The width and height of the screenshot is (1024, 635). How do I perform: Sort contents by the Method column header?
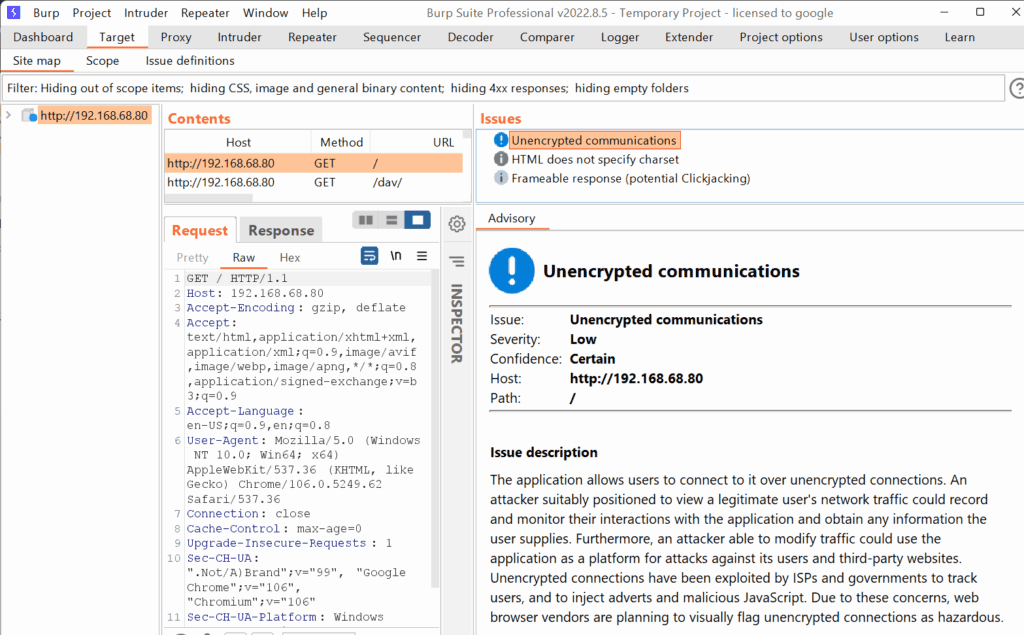click(341, 142)
